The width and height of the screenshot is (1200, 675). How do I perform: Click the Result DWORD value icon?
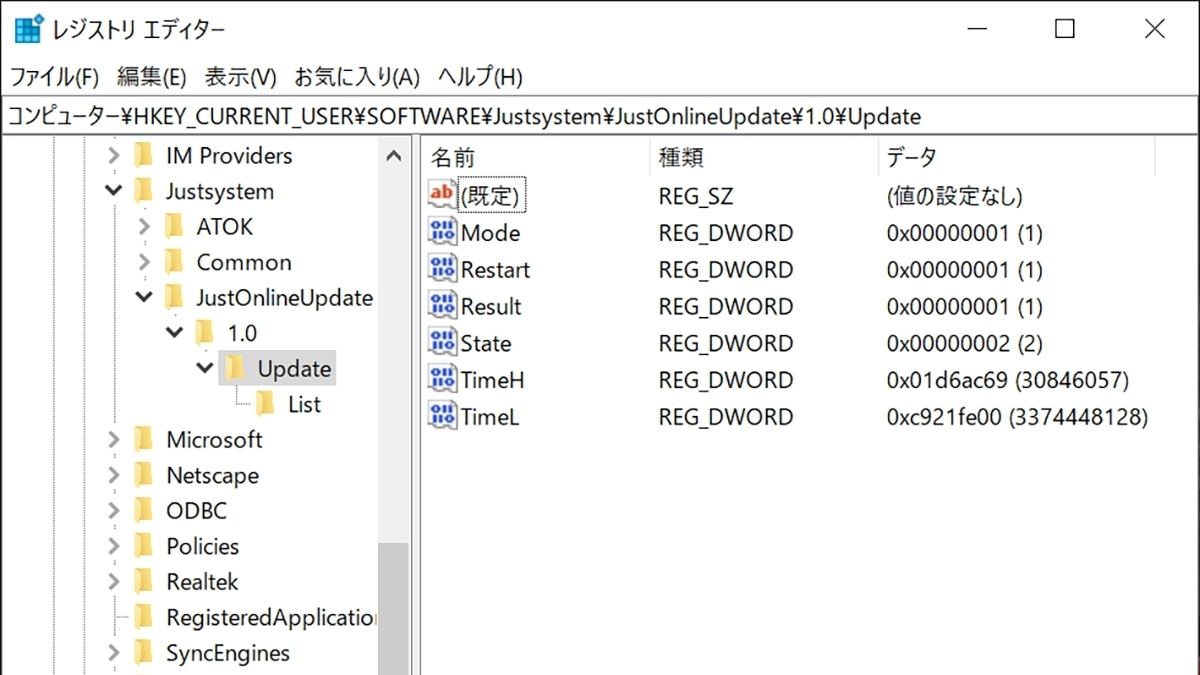[442, 306]
